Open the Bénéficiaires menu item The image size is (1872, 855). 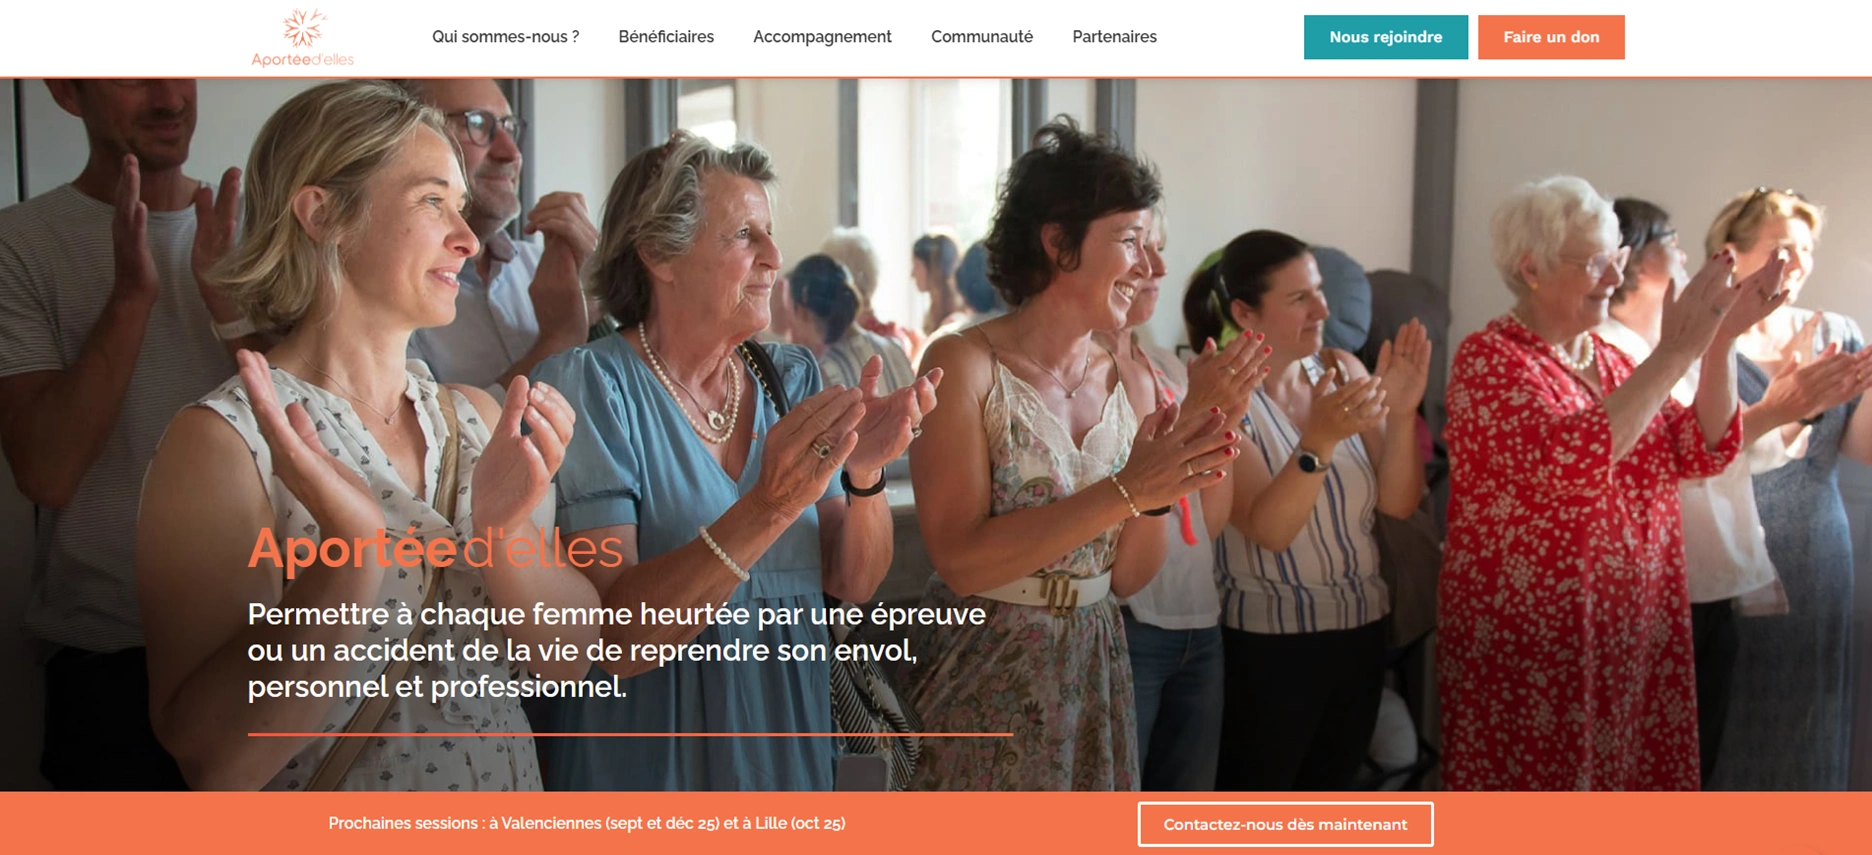pos(666,37)
